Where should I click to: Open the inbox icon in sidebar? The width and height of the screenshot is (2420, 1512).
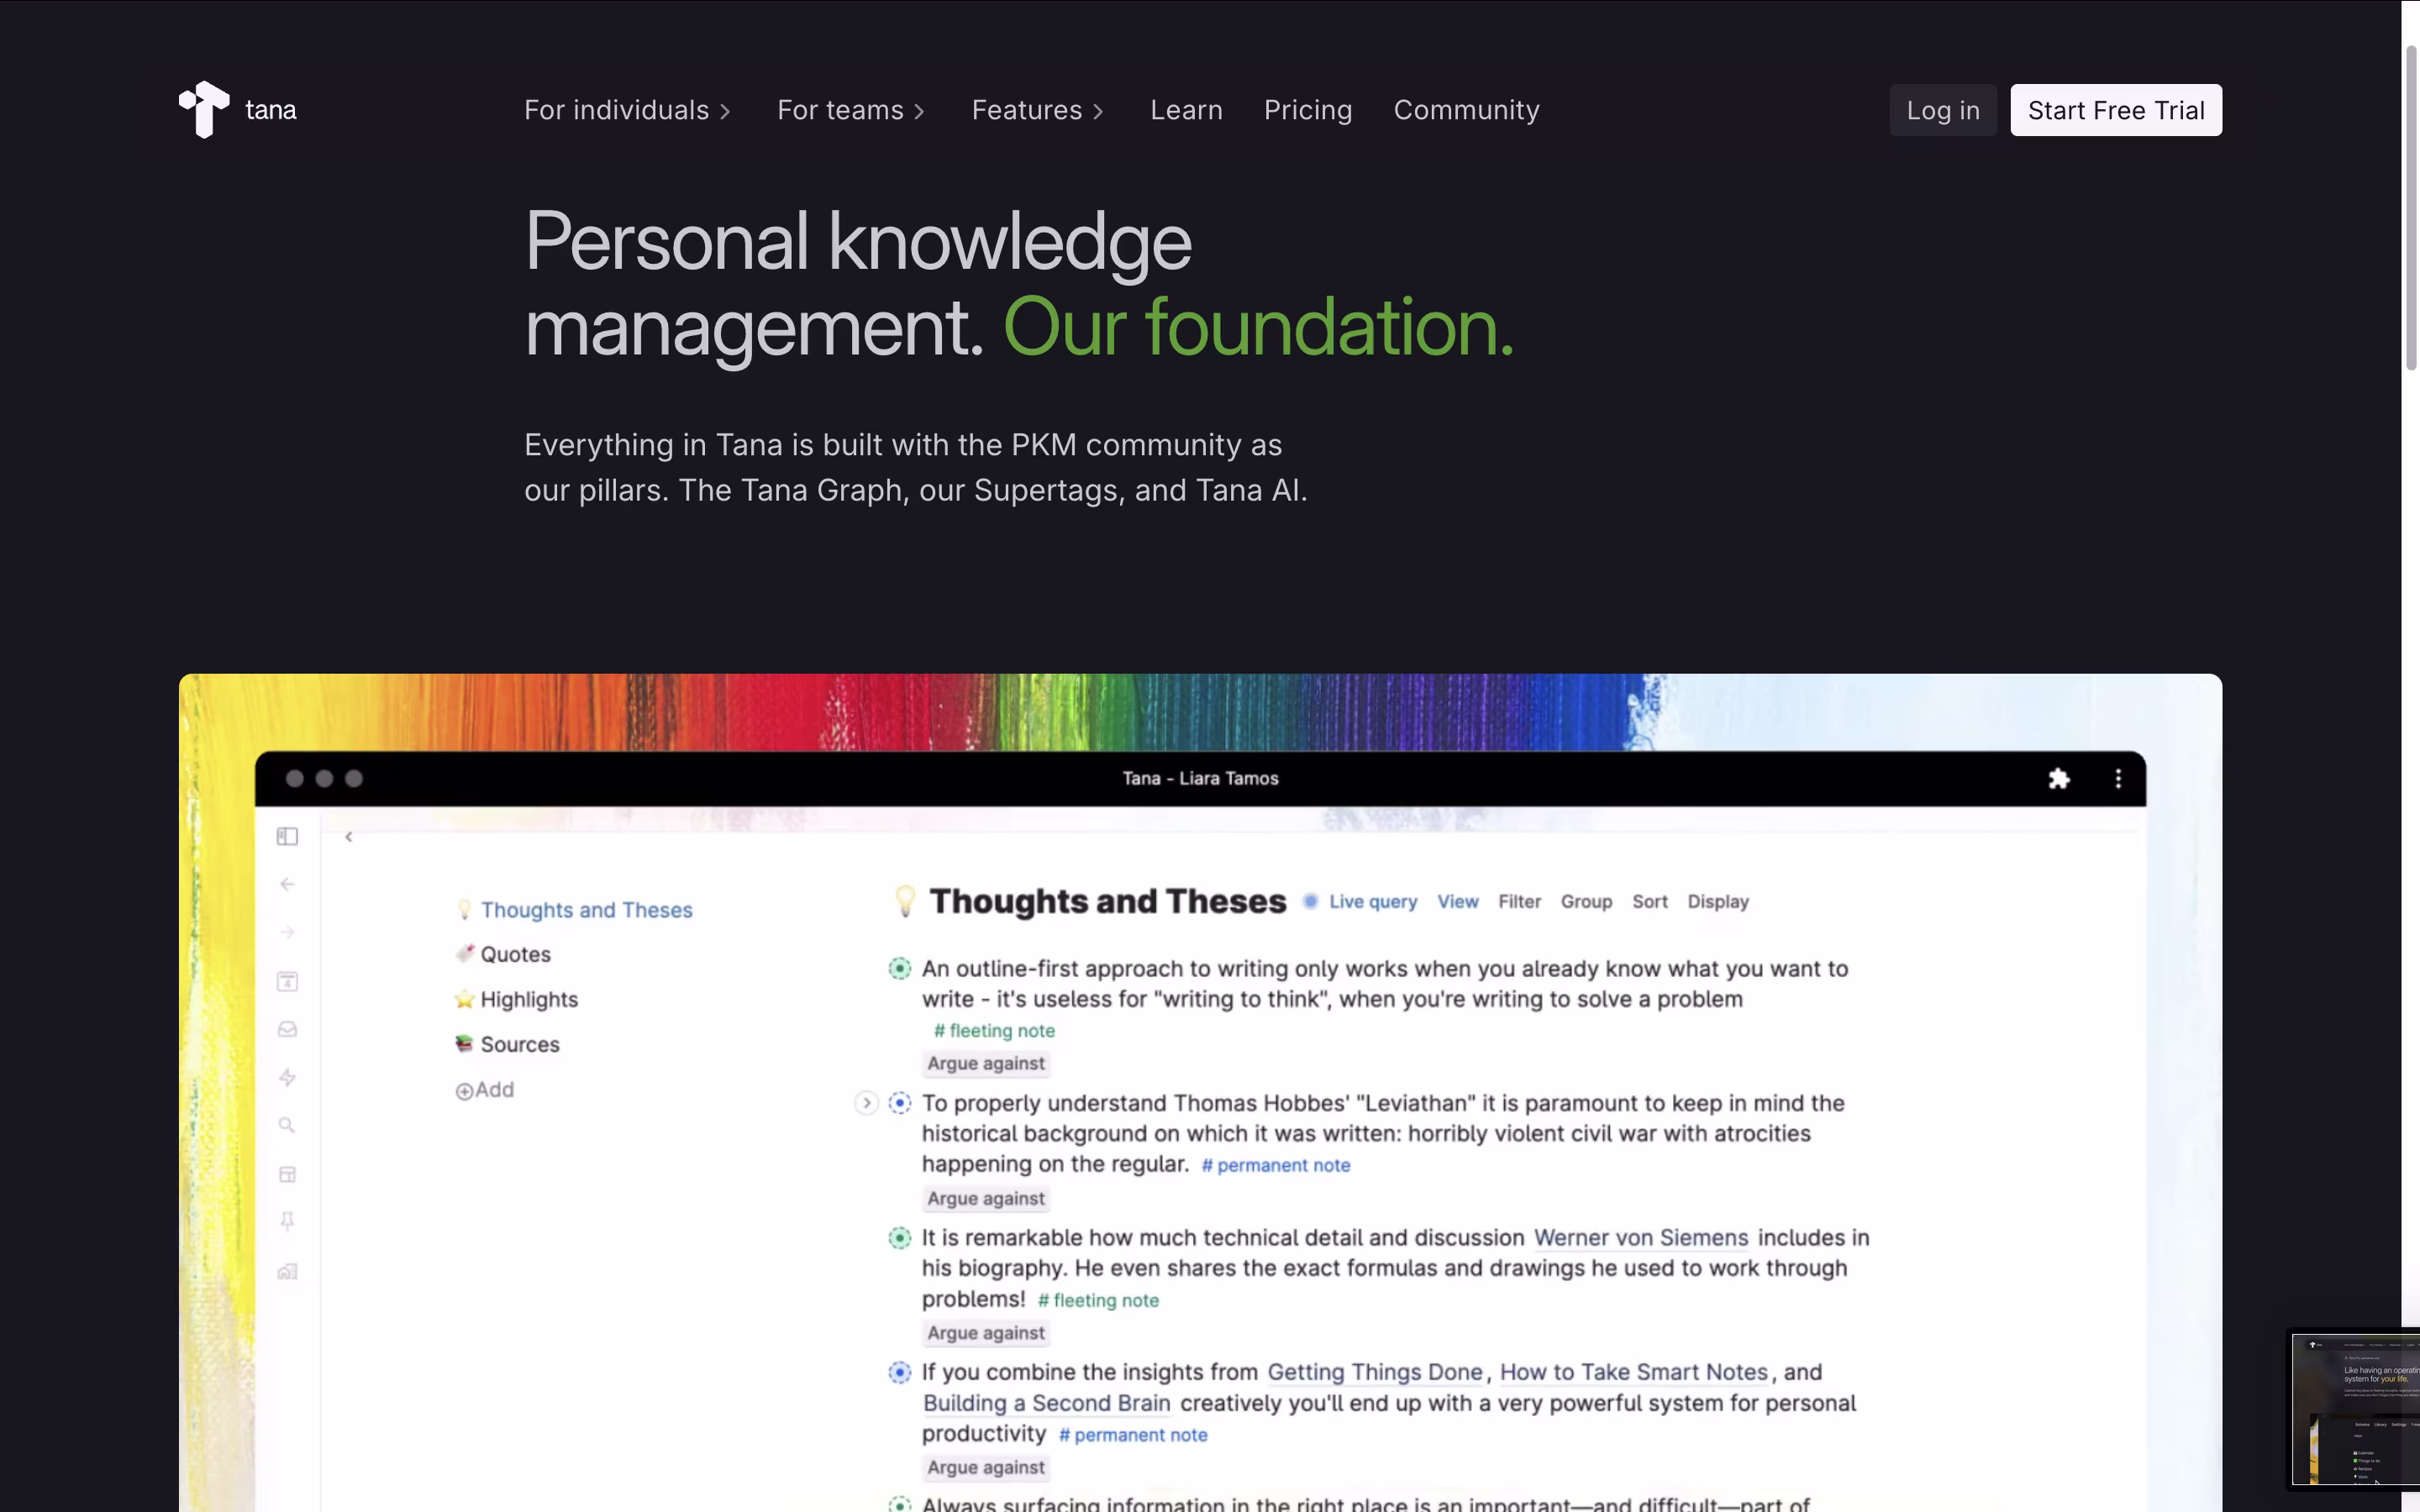[287, 1029]
